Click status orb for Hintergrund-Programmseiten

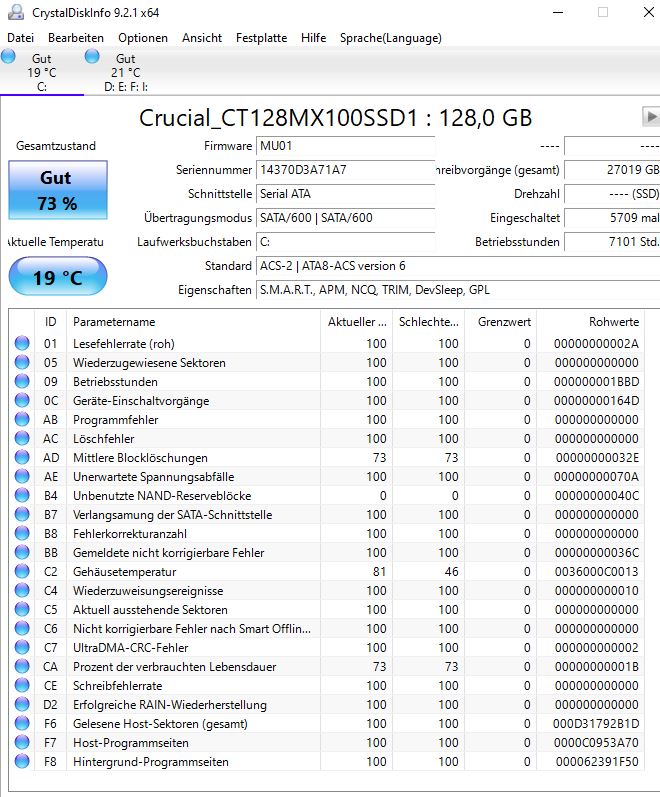pyautogui.click(x=22, y=761)
